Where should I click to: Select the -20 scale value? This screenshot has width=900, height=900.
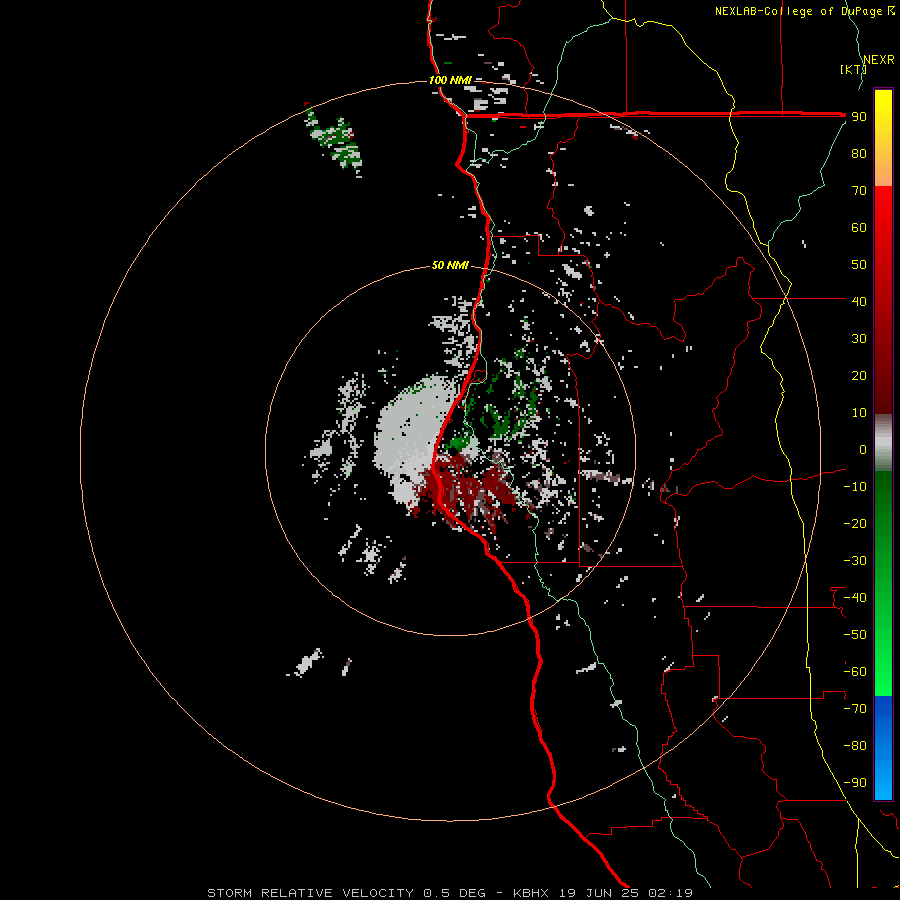pos(855,524)
